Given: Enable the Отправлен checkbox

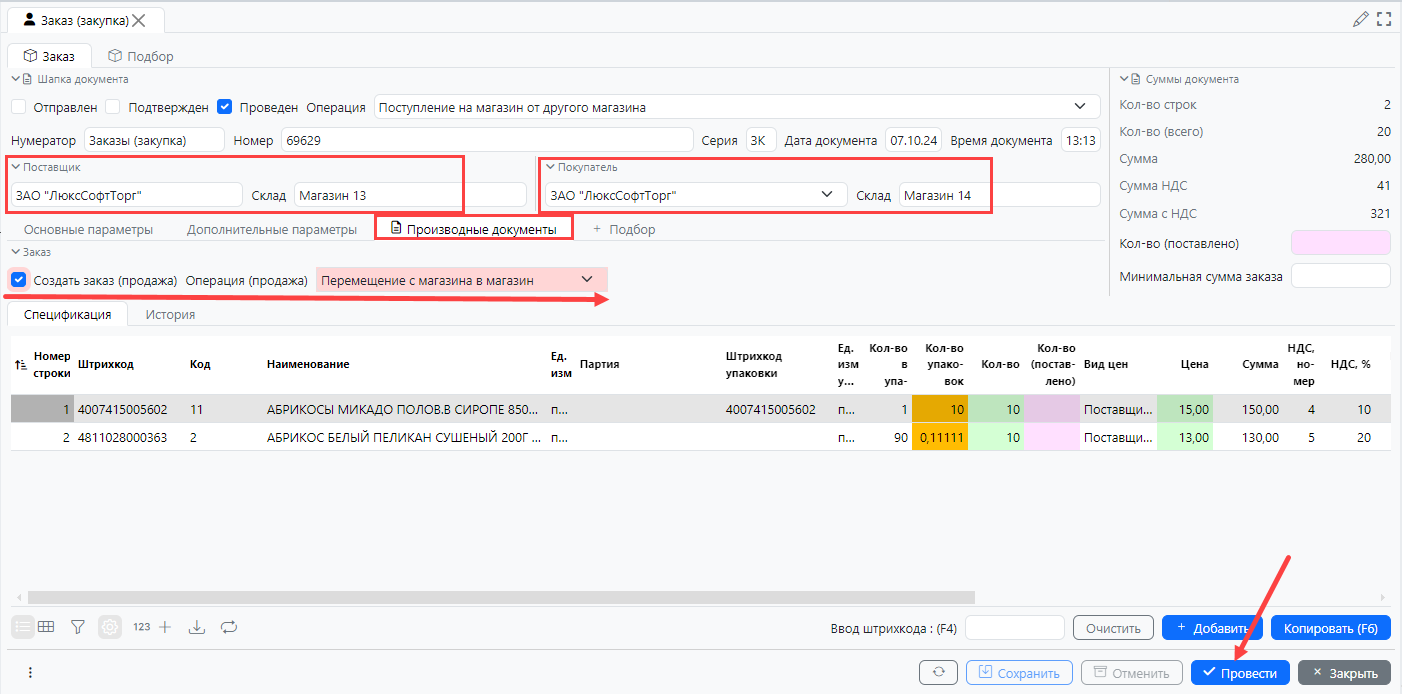Looking at the screenshot, I should [x=19, y=107].
